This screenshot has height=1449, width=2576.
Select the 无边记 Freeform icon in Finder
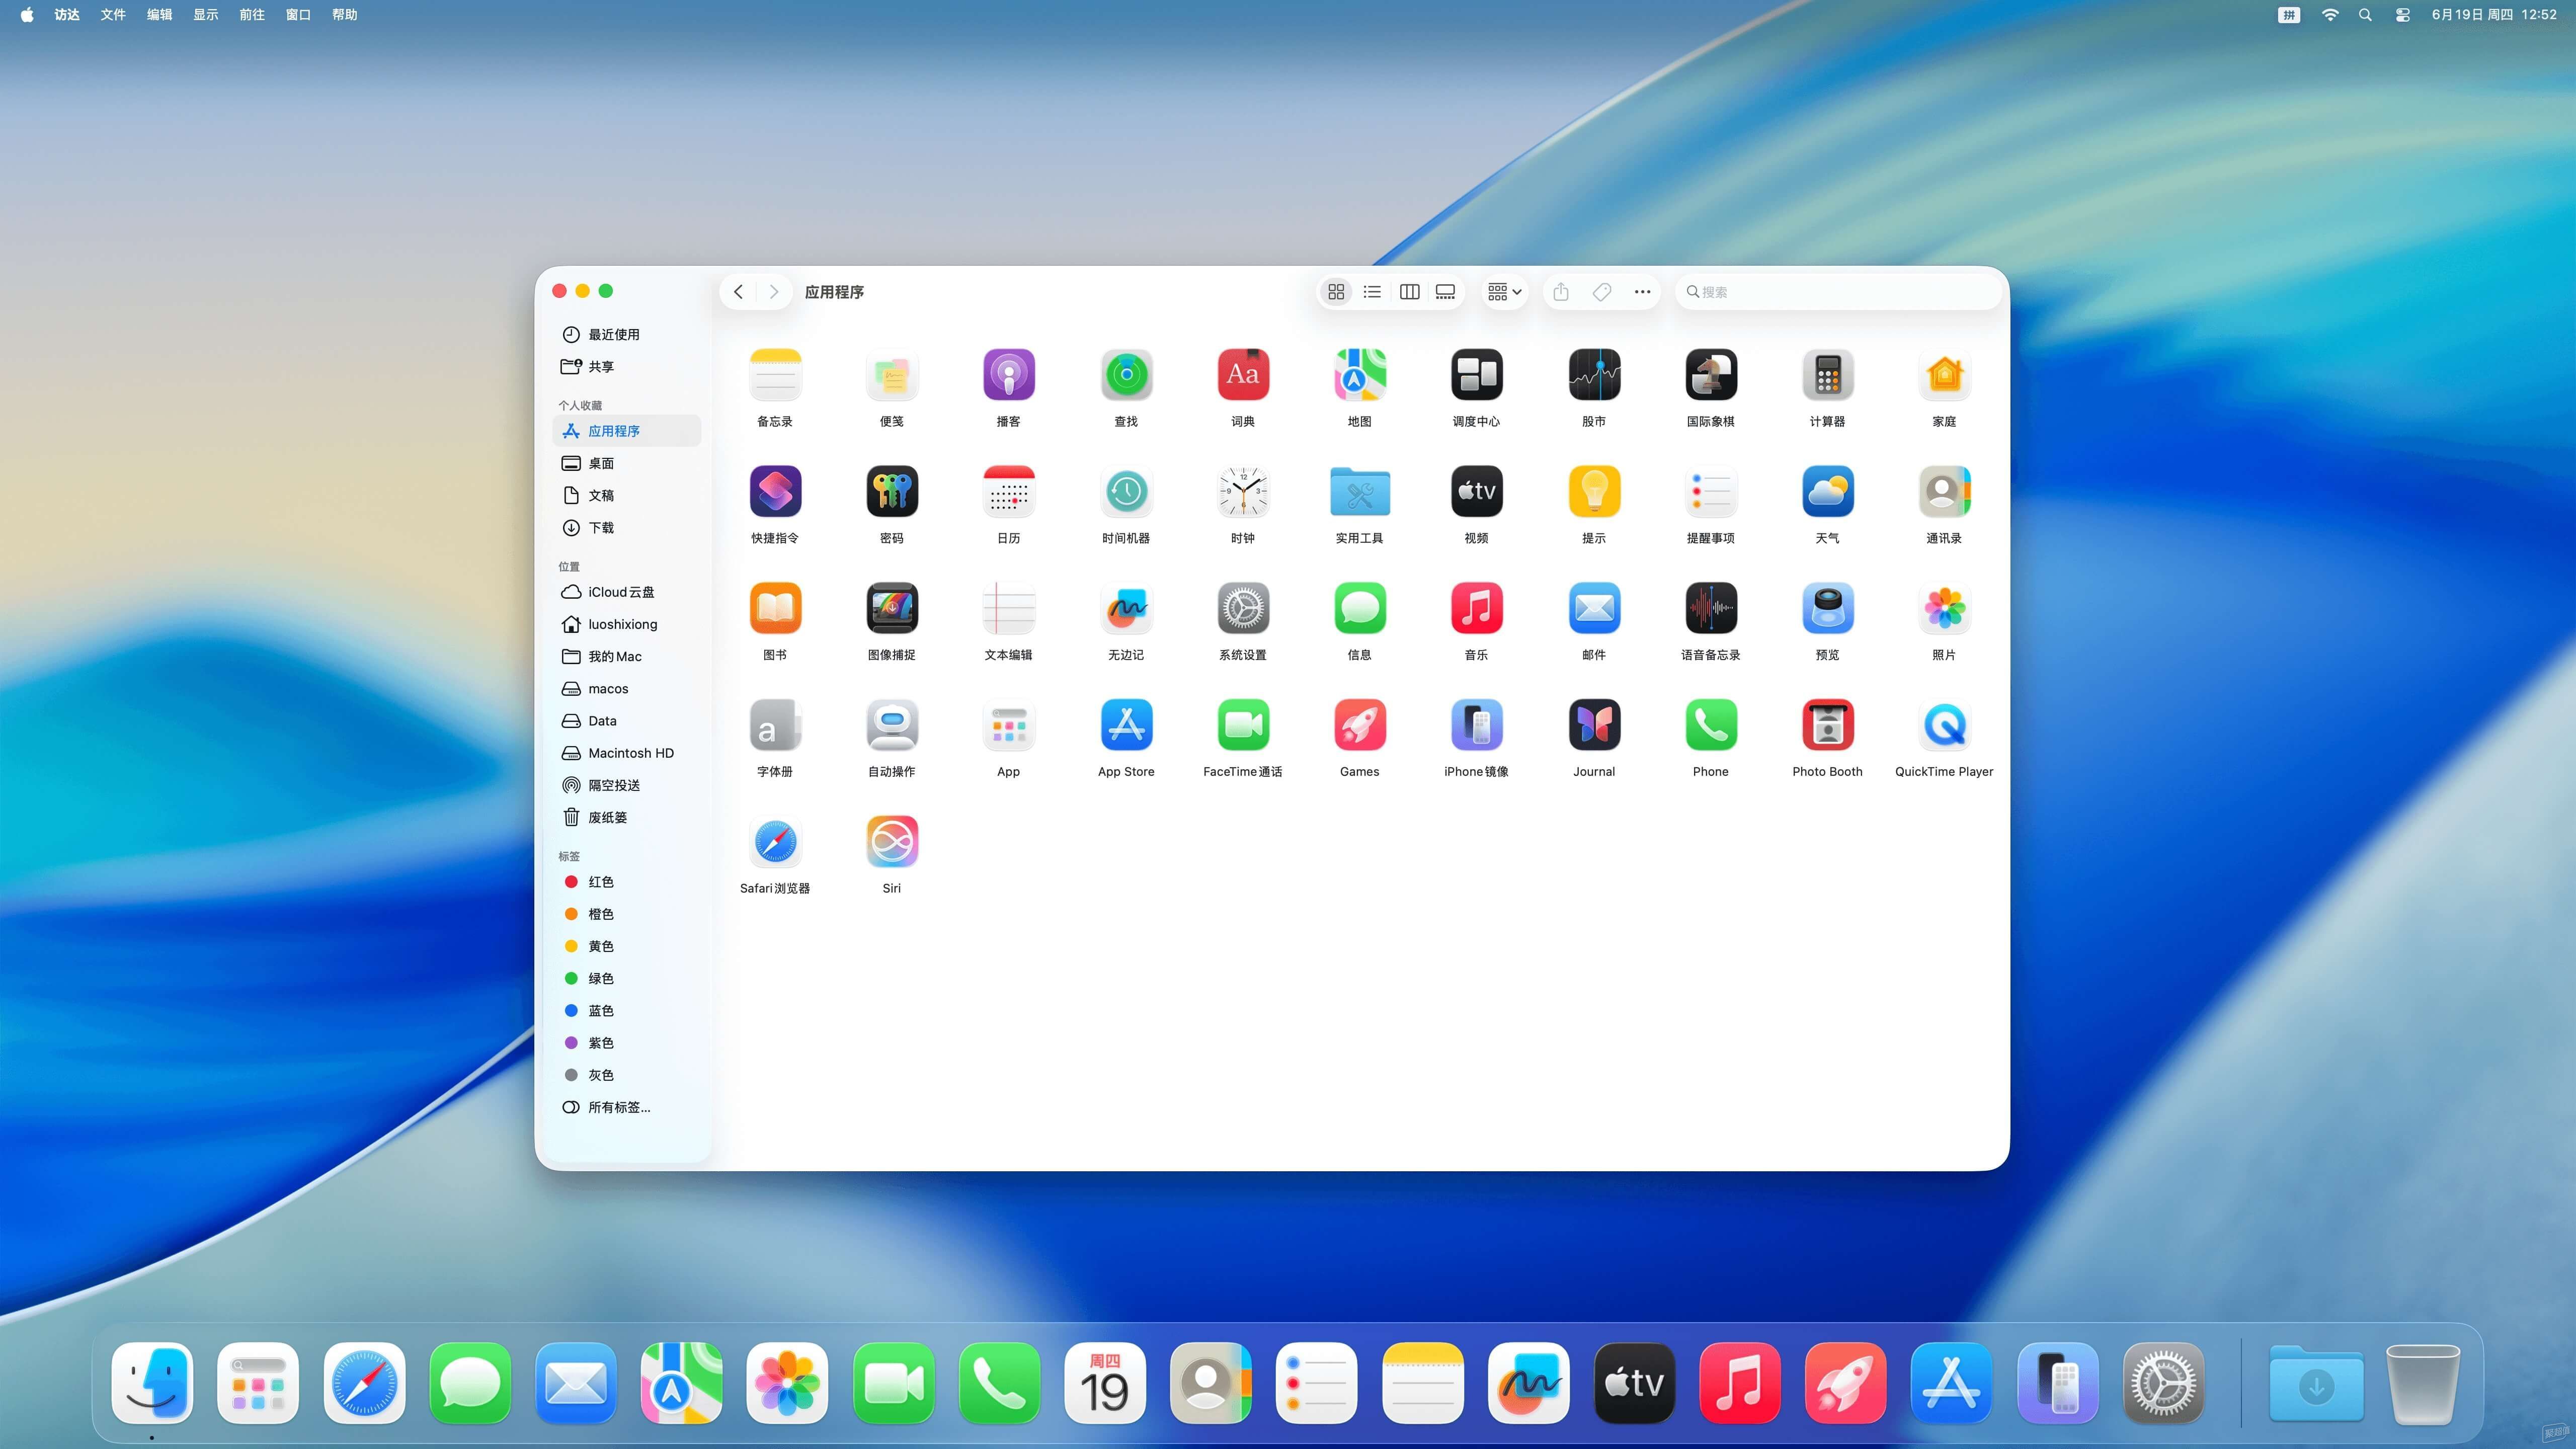coord(1126,608)
